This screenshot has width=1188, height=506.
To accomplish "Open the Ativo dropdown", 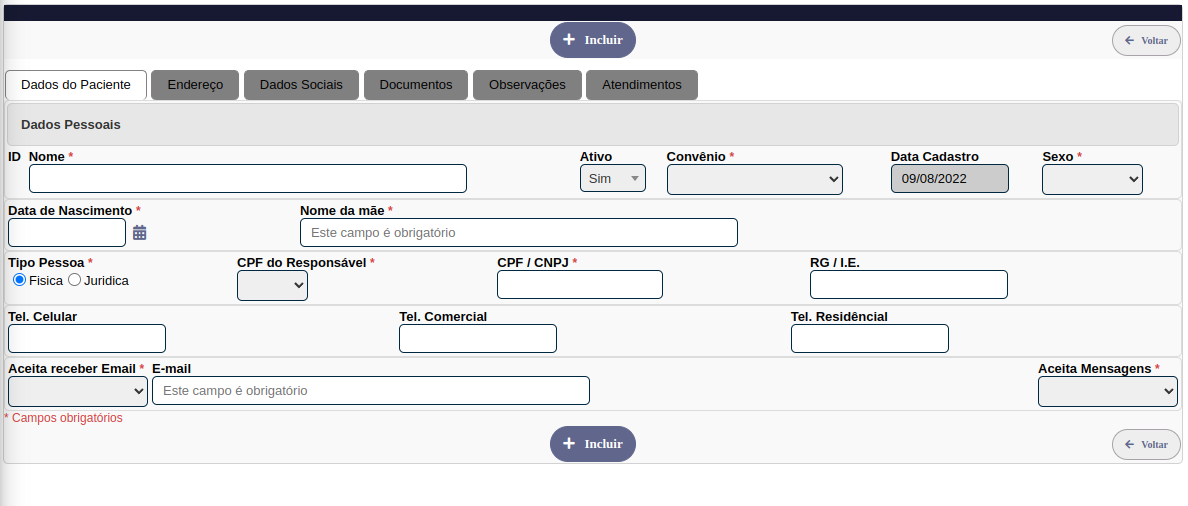I will (612, 179).
